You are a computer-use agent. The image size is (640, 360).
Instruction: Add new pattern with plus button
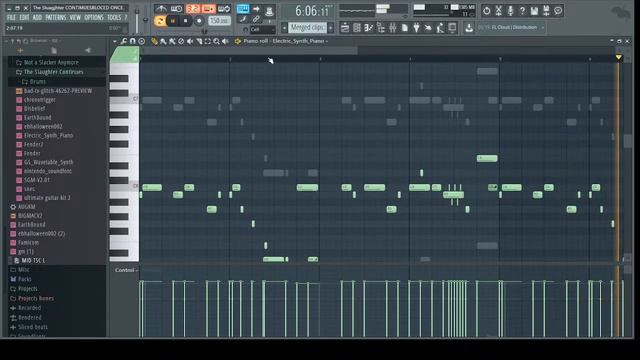click(331, 28)
